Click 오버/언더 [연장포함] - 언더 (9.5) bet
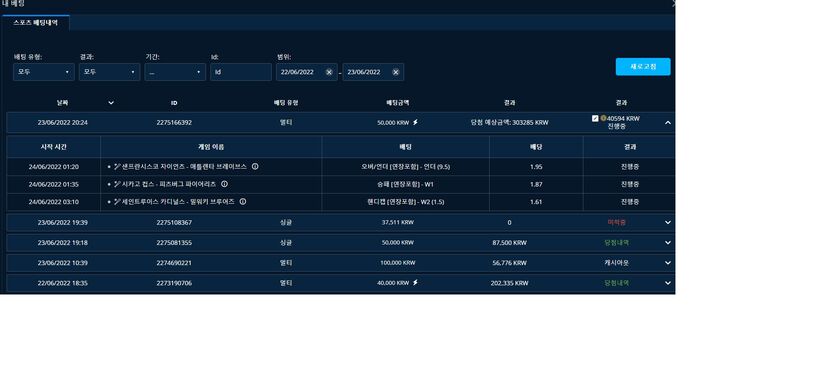 (406, 167)
